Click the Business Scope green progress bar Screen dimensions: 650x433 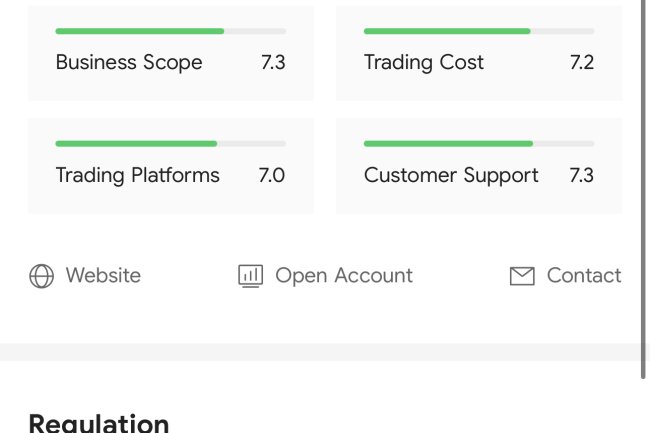[140, 32]
